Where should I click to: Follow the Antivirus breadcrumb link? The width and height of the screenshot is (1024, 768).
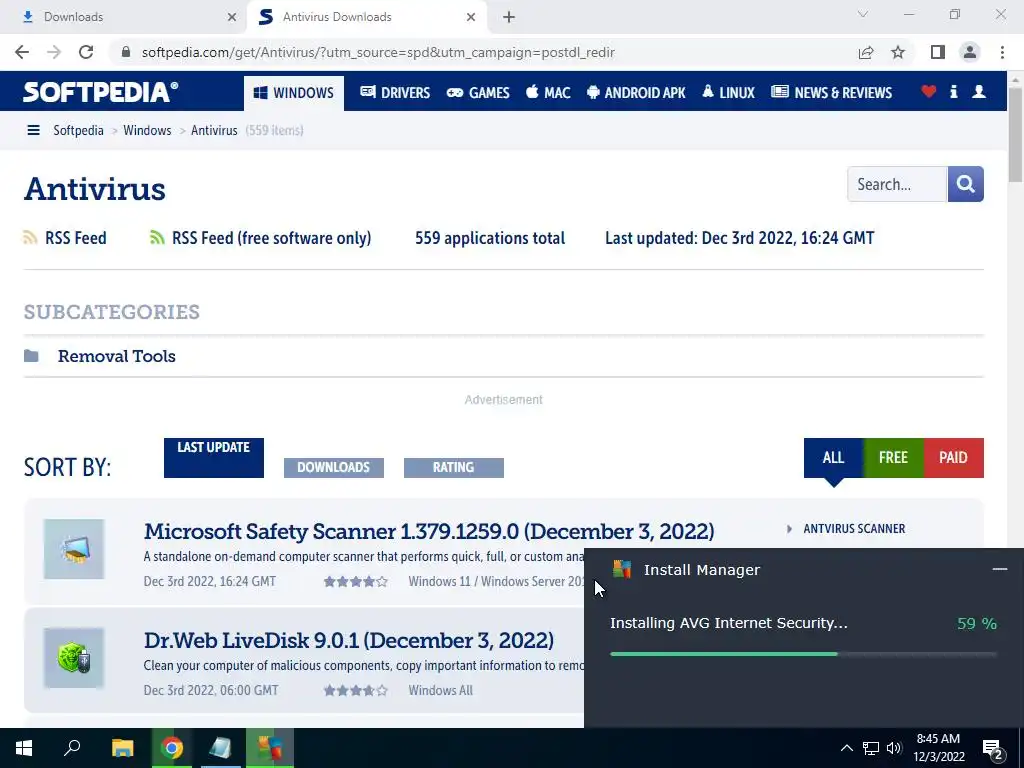click(x=214, y=131)
